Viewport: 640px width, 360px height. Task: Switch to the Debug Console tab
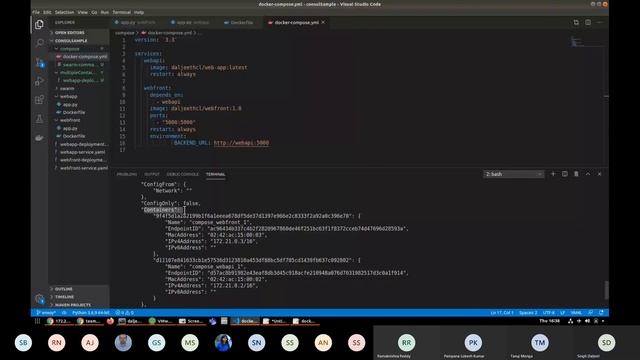click(x=182, y=174)
